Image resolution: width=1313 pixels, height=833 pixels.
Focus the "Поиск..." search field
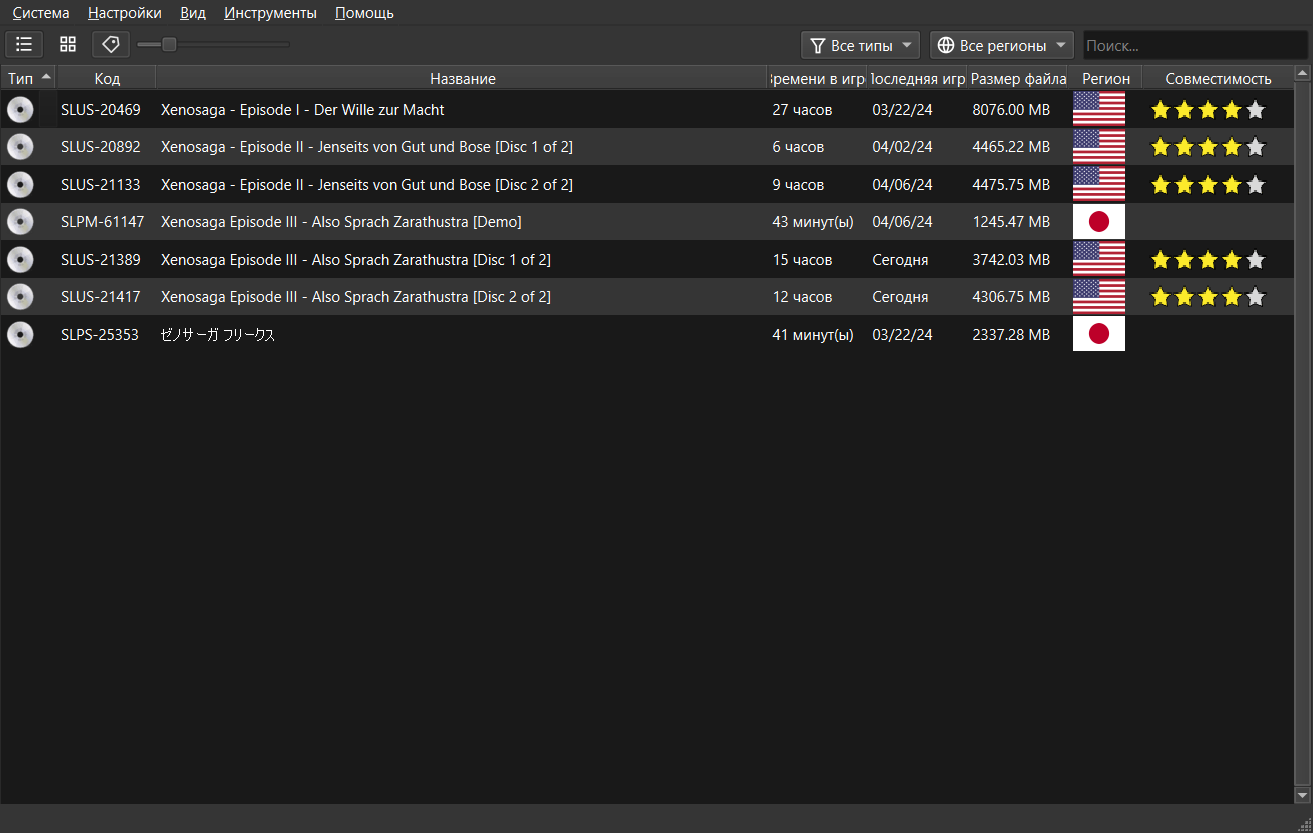tap(1195, 45)
